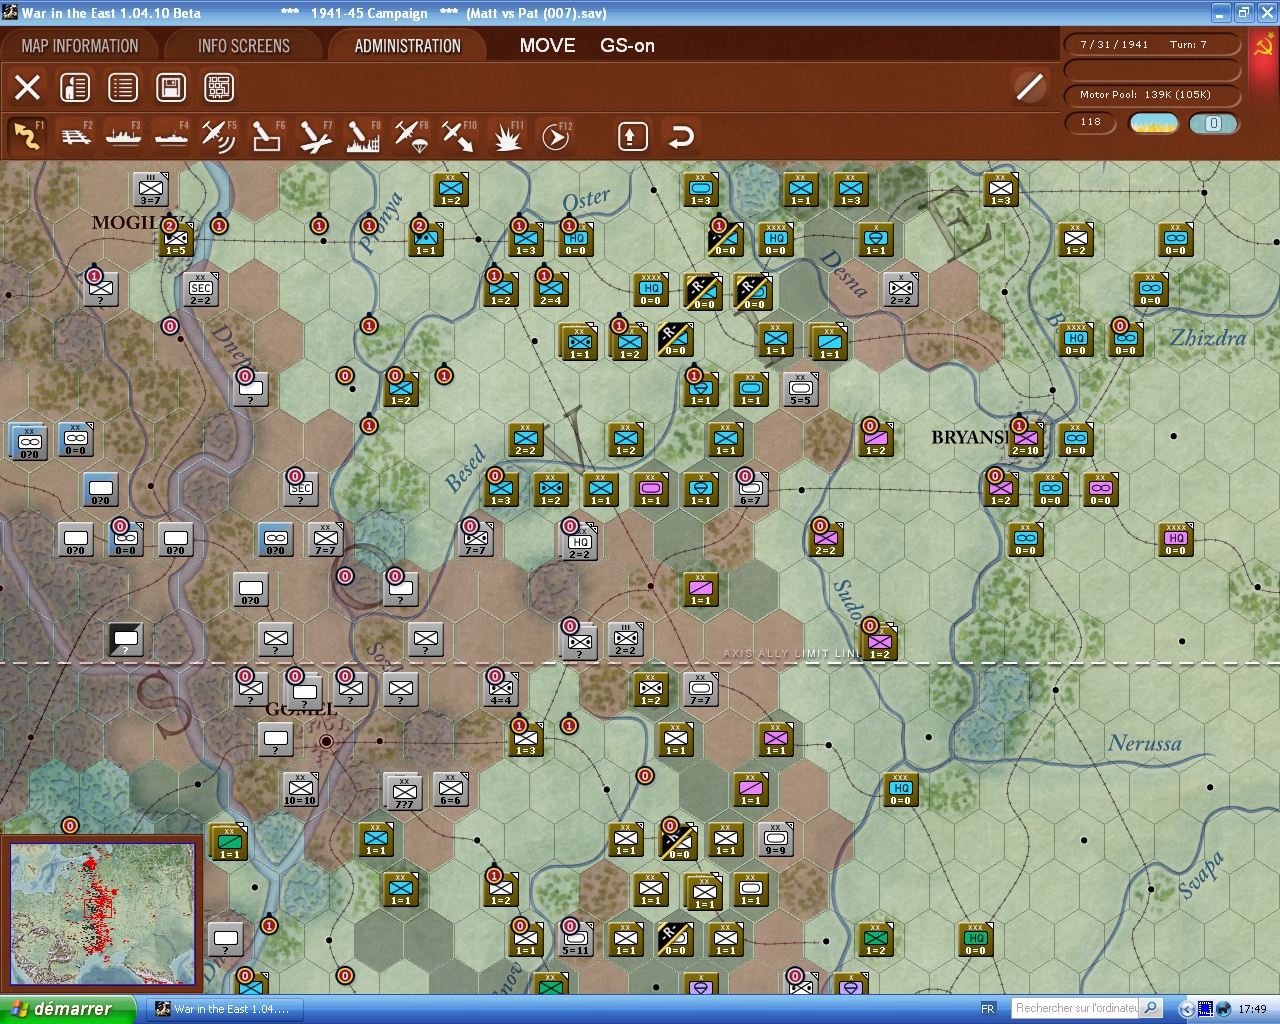This screenshot has height=1024, width=1280.
Task: Click the system tray clock showing 17:49
Action: pos(1252,1009)
